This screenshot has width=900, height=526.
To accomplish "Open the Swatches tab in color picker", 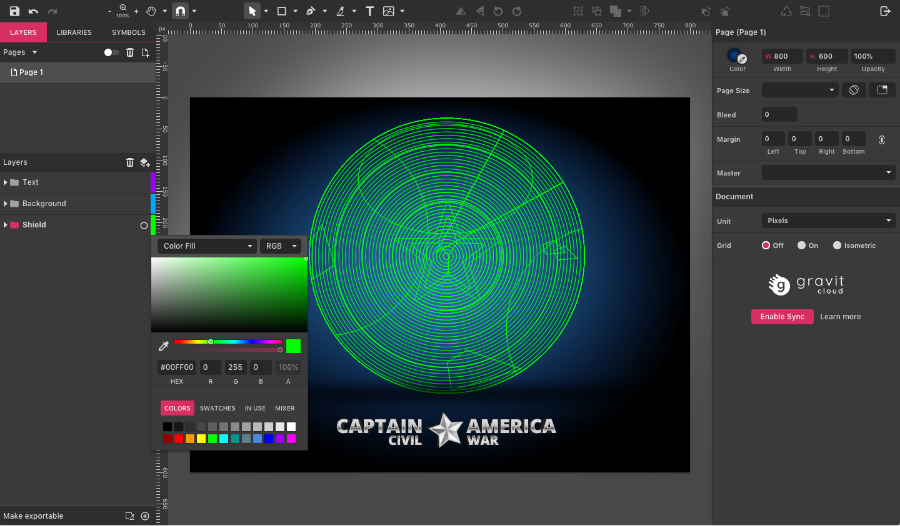I will [217, 408].
